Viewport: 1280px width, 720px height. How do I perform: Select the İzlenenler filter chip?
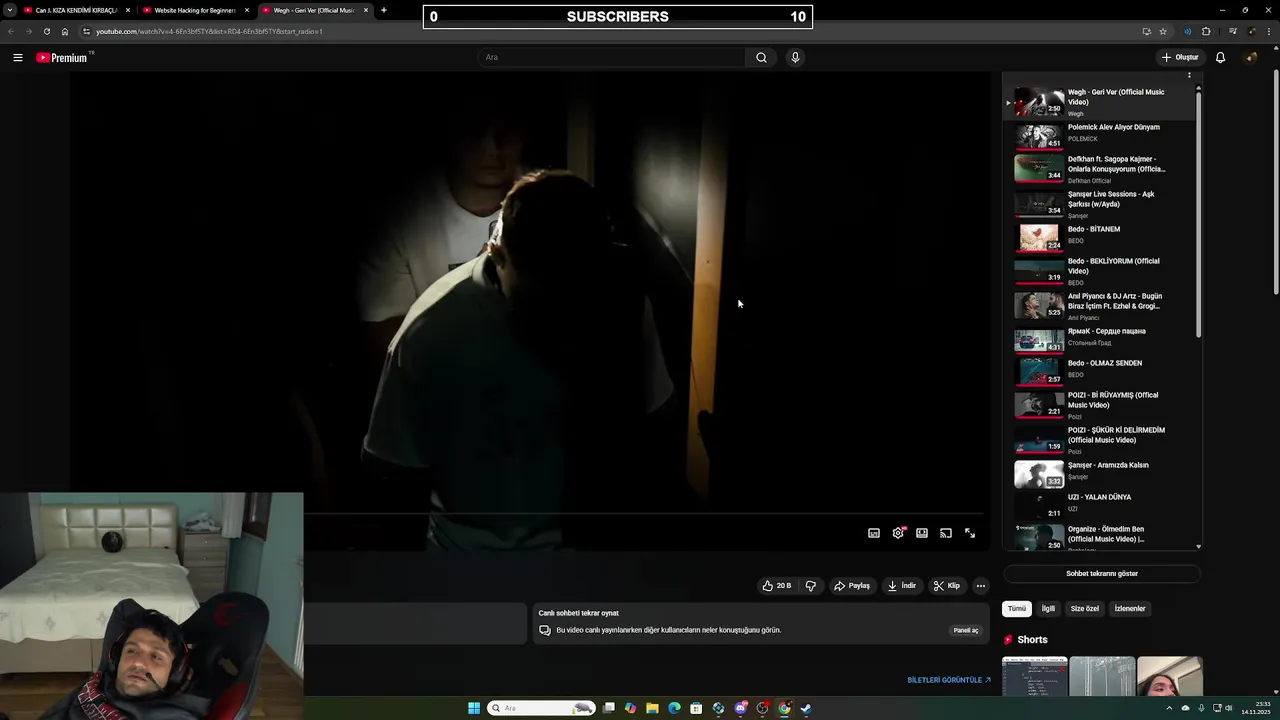coord(1130,608)
